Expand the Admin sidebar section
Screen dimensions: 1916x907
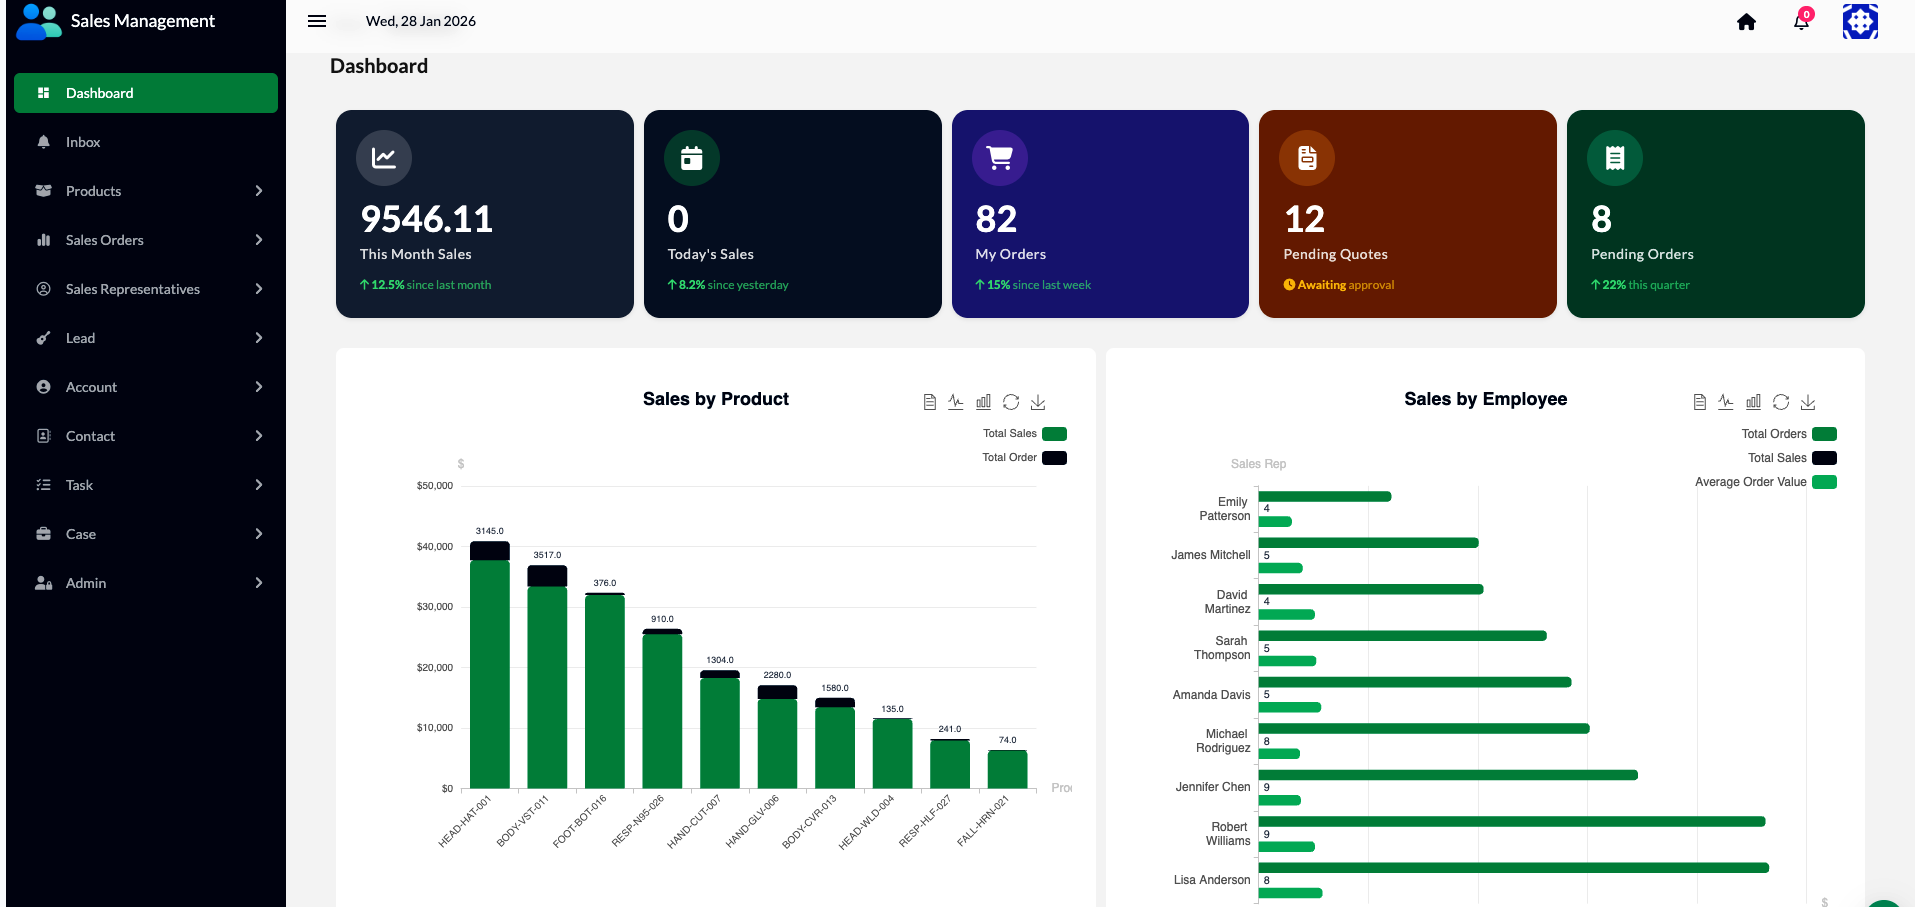(x=145, y=583)
